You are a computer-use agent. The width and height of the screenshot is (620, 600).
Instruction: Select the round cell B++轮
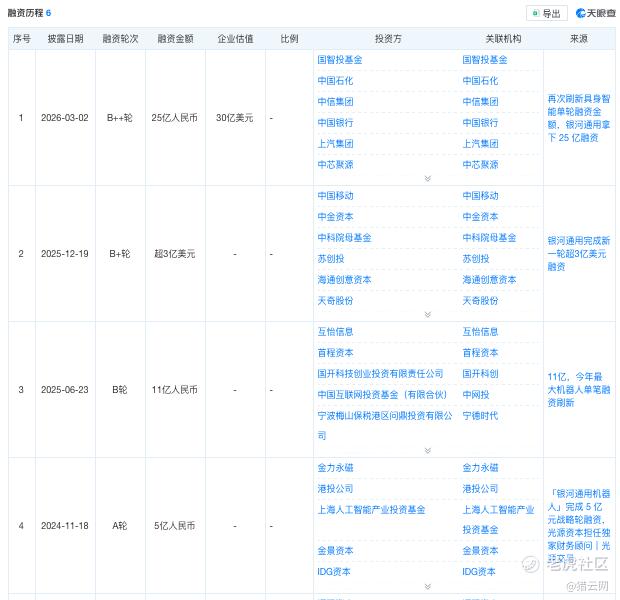click(120, 118)
